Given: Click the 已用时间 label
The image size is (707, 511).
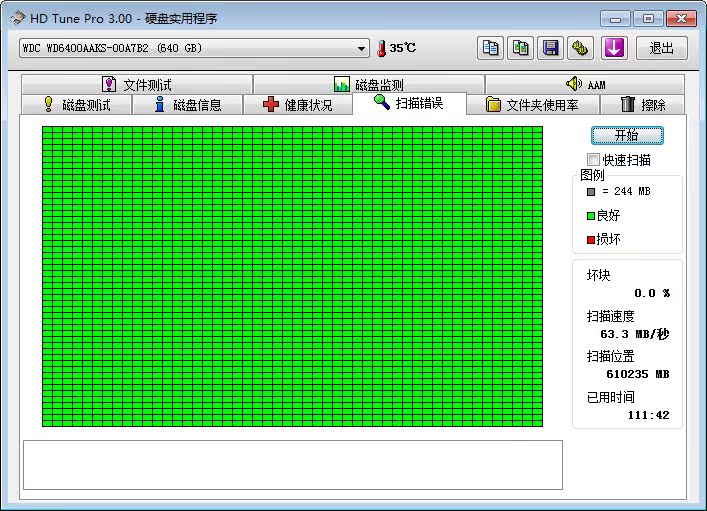Looking at the screenshot, I should pos(611,397).
